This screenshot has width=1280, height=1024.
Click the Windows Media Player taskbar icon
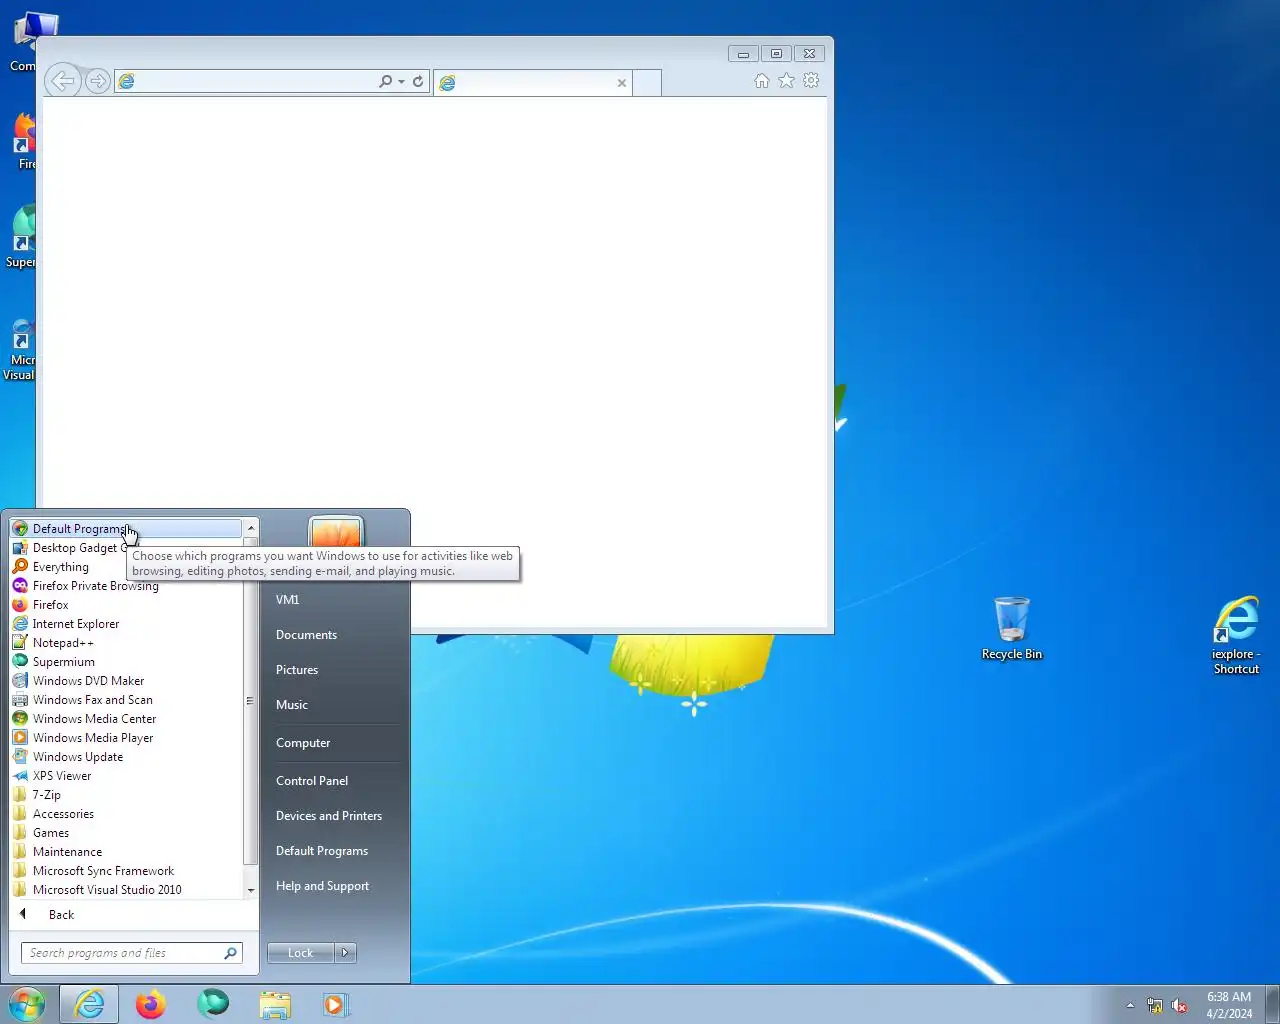coord(336,1004)
